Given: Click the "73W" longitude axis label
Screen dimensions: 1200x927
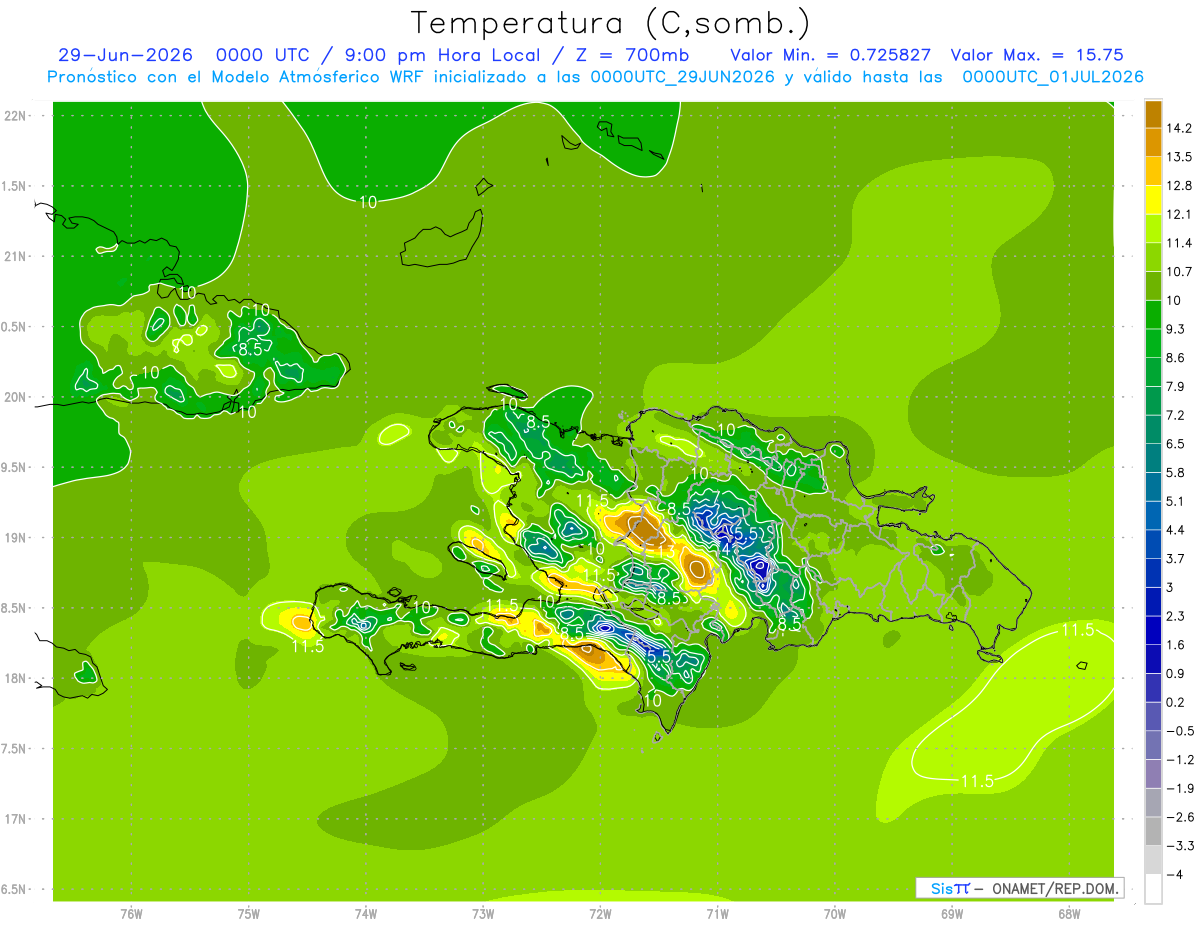Looking at the screenshot, I should point(483,914).
